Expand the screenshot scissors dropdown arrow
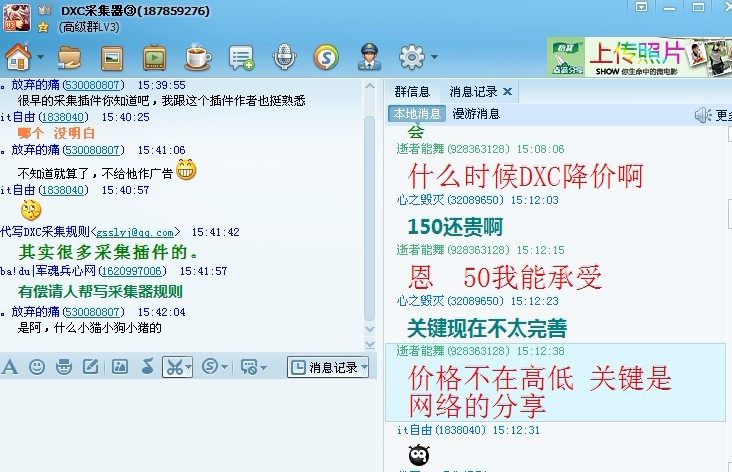The width and height of the screenshot is (732, 472). 188,367
